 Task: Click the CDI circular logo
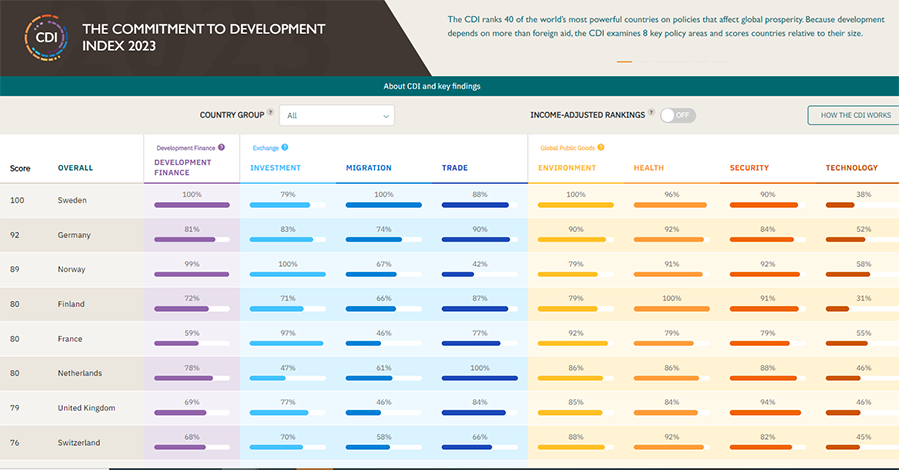click(x=46, y=38)
